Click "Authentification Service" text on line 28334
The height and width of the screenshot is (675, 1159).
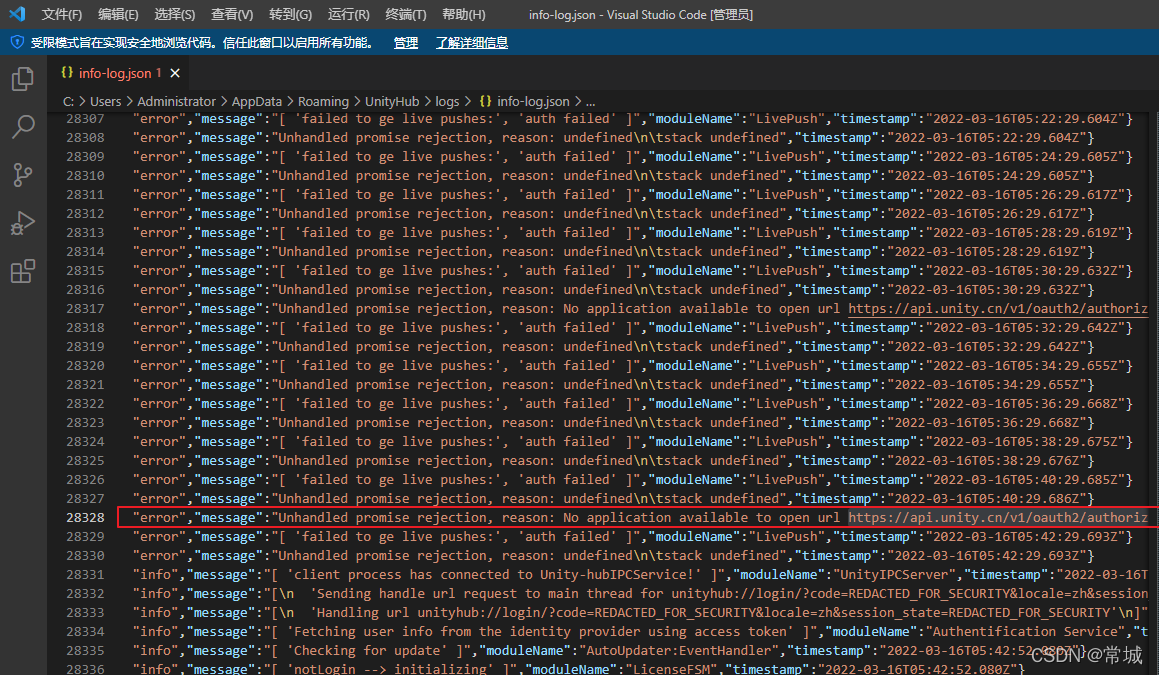pos(1024,631)
